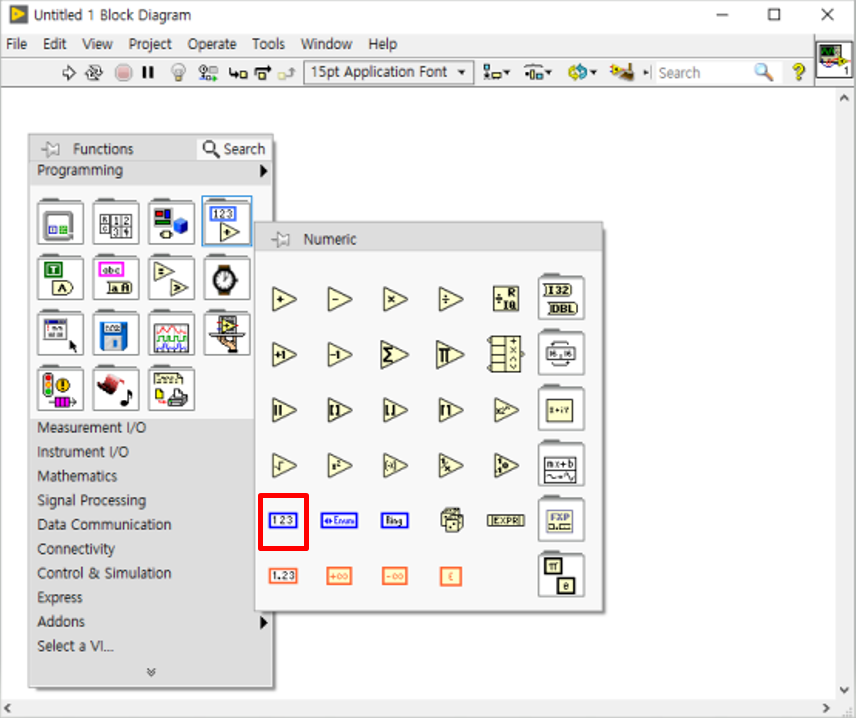Screen dimensions: 856x718
Task: Pin the Functions palette with thumbtack
Action: pyautogui.click(x=51, y=149)
